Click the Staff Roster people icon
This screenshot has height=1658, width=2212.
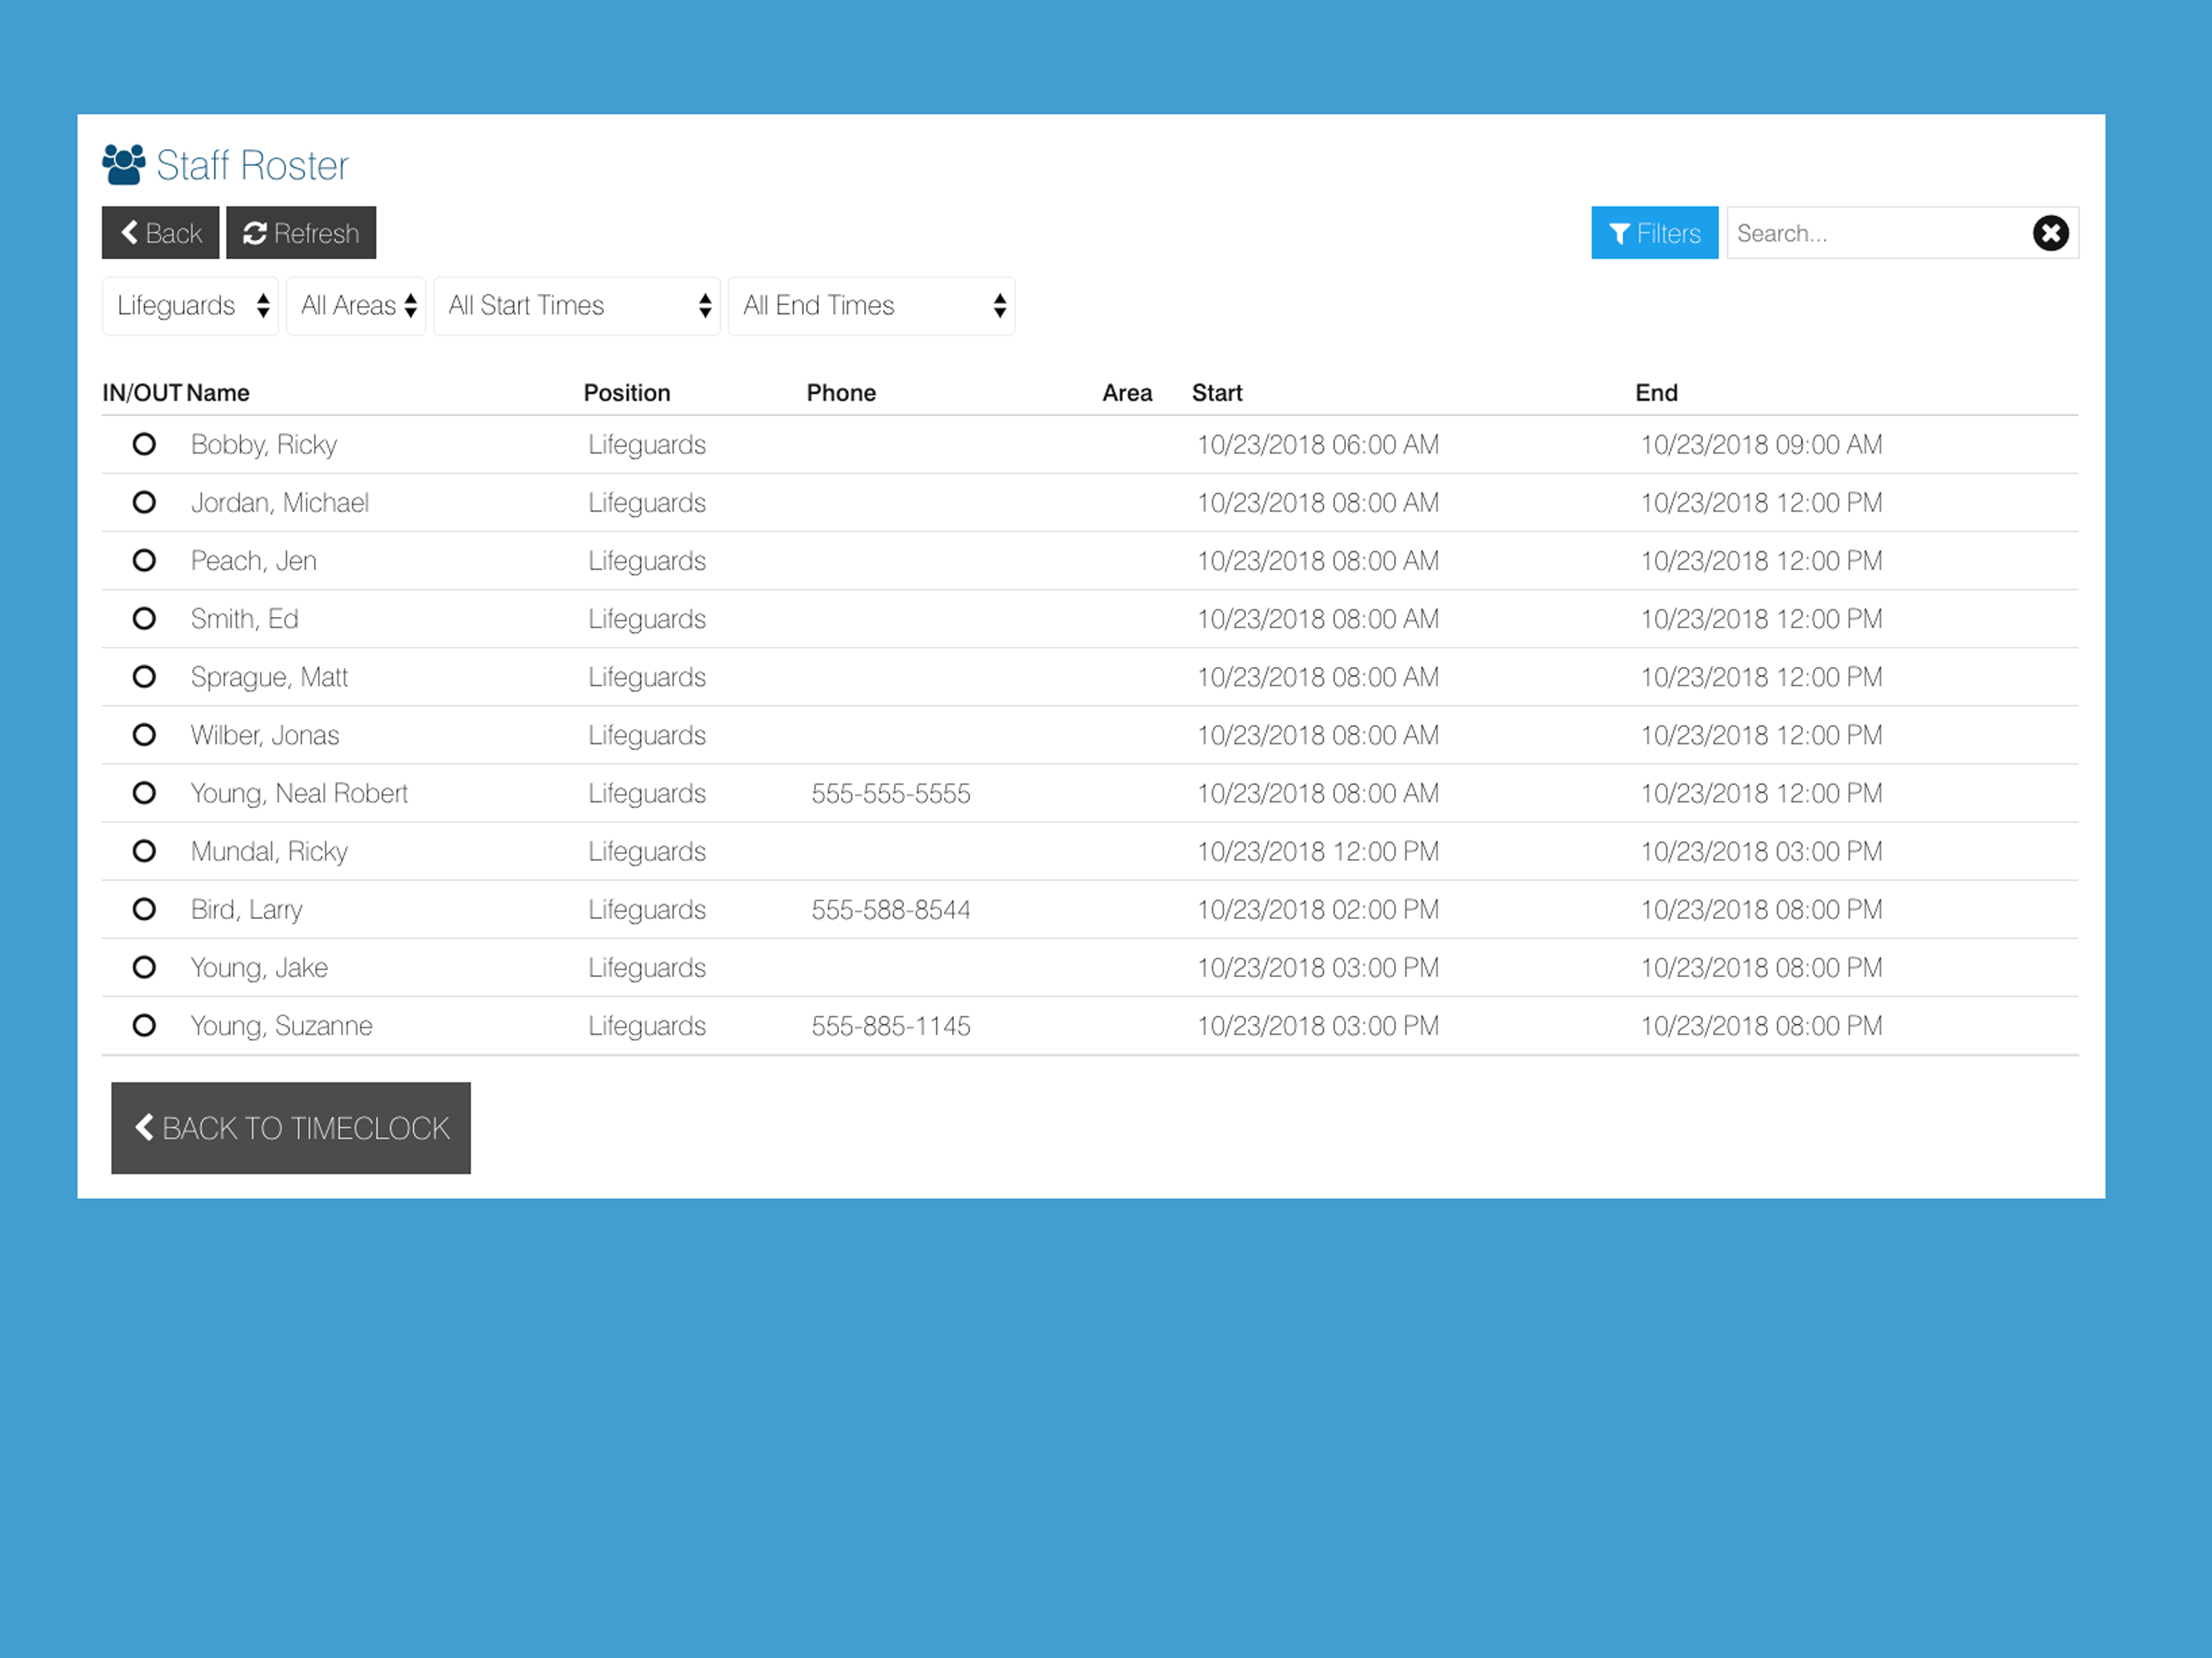(124, 165)
